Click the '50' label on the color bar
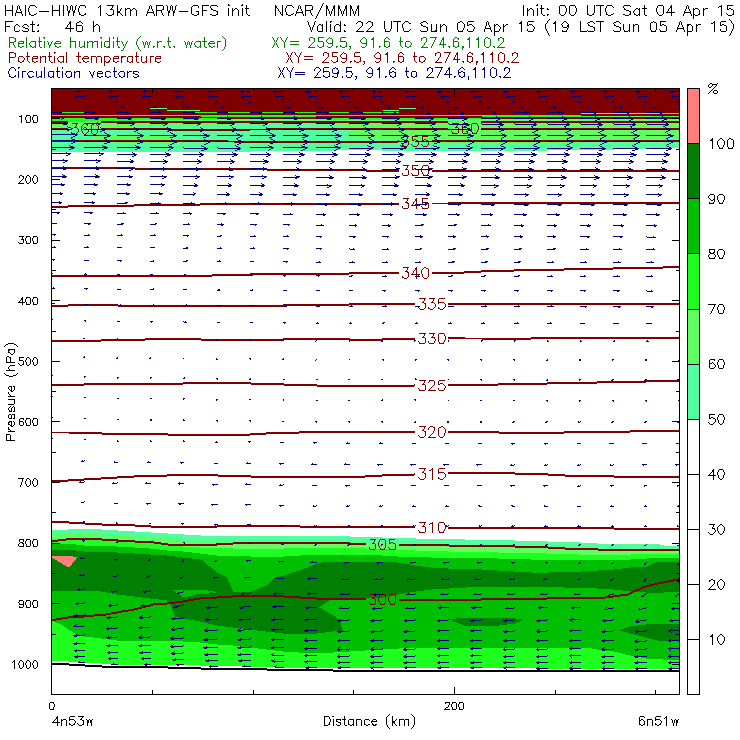This screenshot has height=740, width=740. [716, 420]
